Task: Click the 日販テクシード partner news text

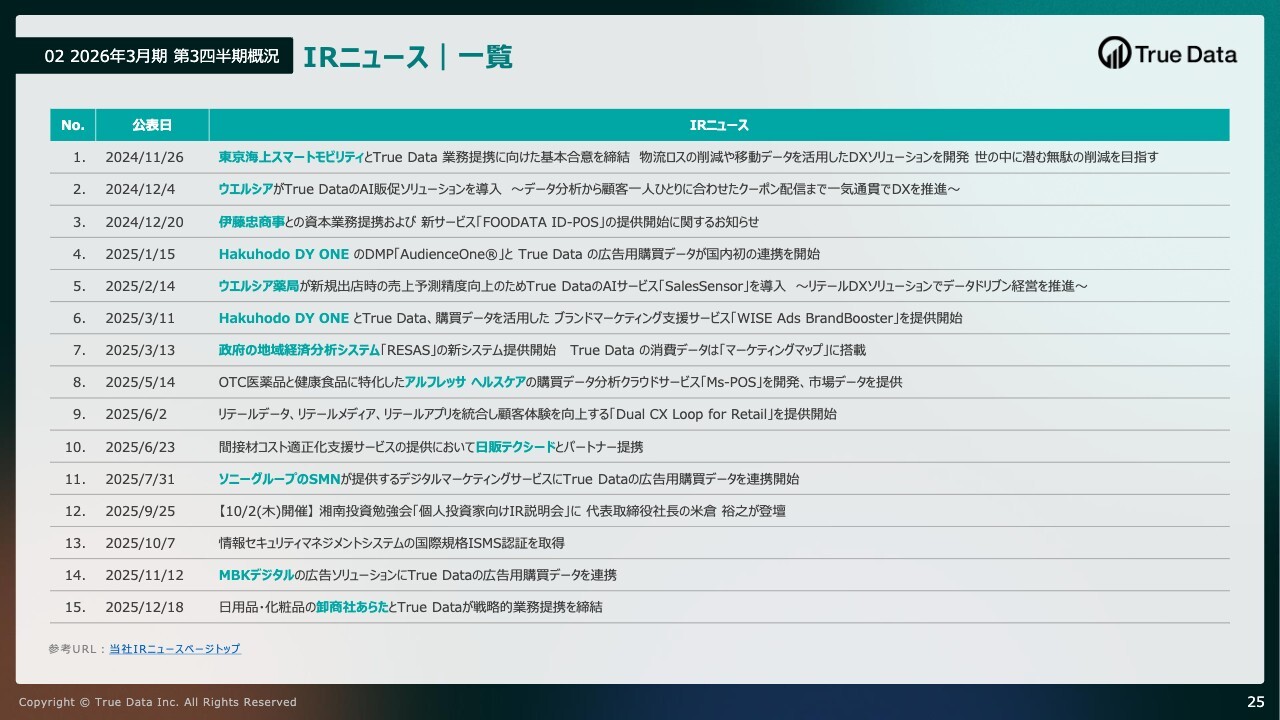Action: click(514, 447)
